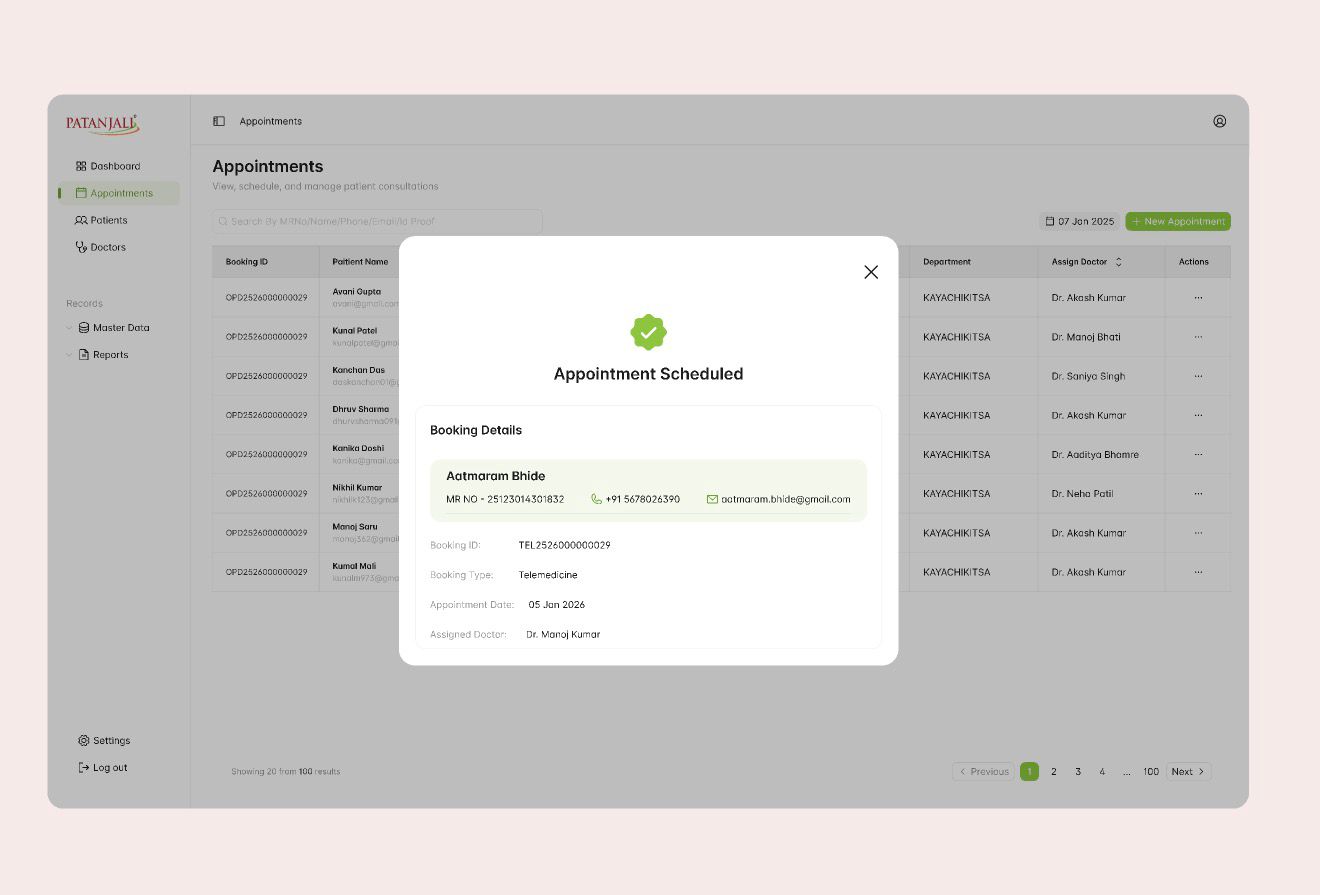
Task: Click booking ID TEL2526000000029
Action: coord(564,546)
